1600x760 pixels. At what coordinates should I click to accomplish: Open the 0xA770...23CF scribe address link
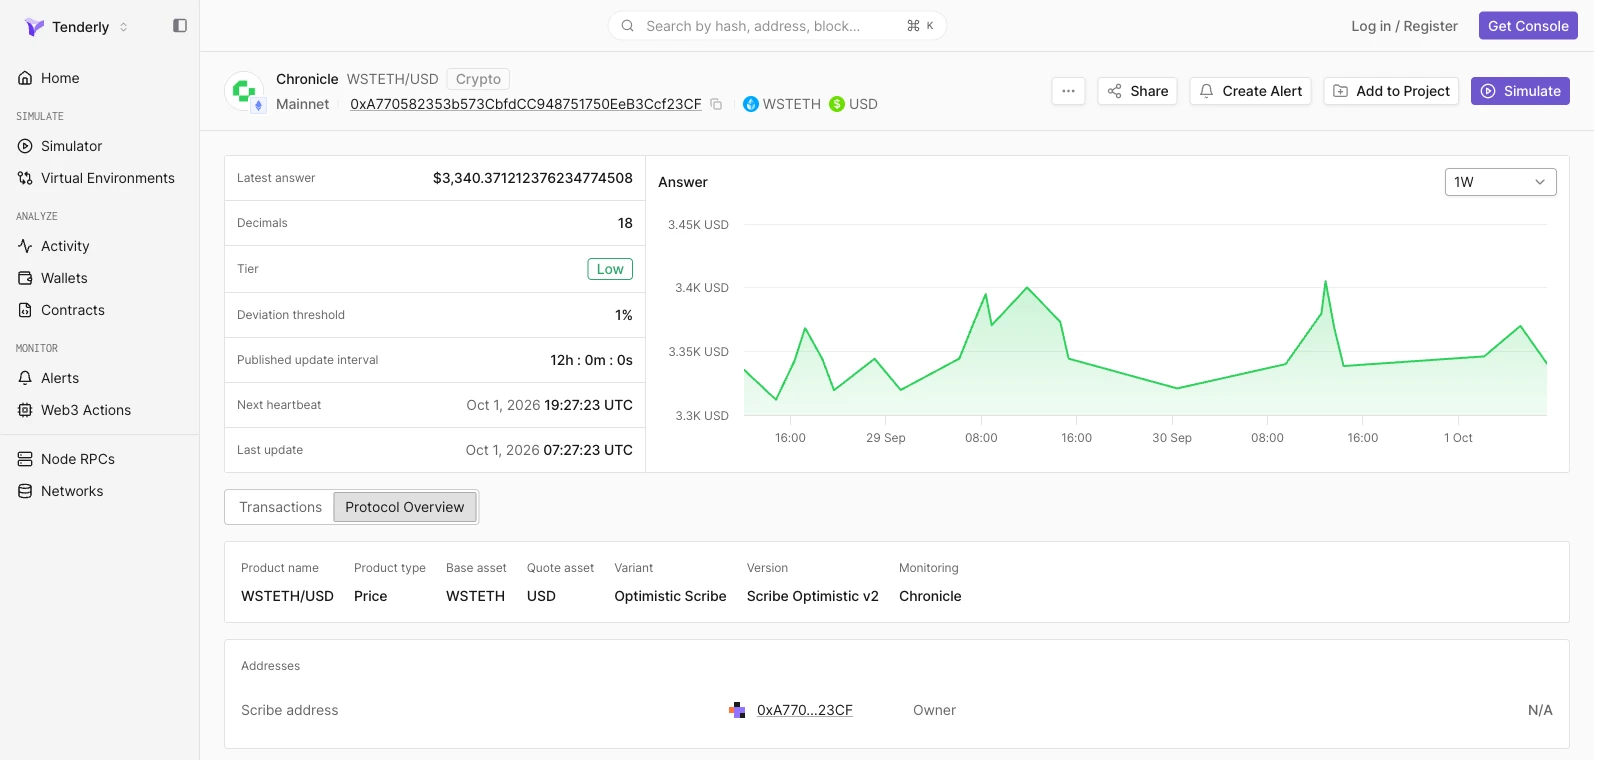(x=805, y=710)
